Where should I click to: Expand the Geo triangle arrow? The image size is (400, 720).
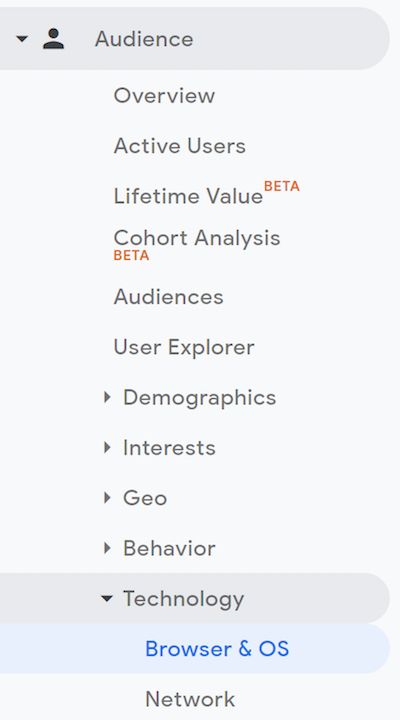coord(107,498)
